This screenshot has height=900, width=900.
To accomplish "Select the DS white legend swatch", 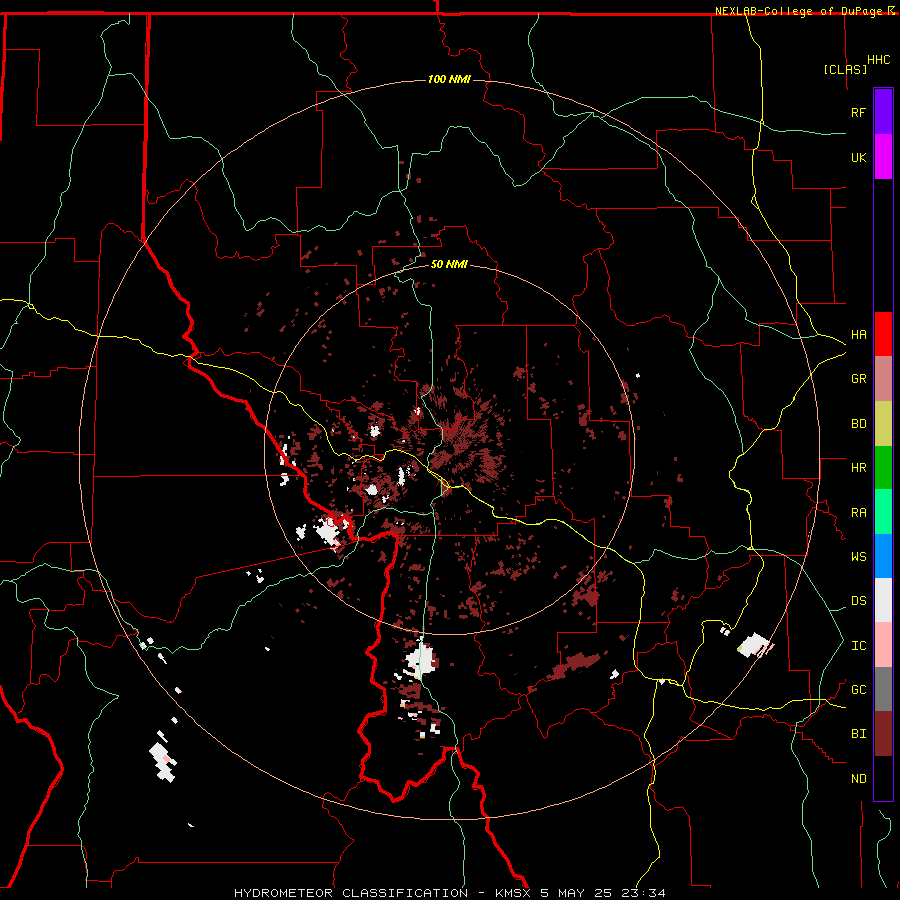I will [883, 600].
